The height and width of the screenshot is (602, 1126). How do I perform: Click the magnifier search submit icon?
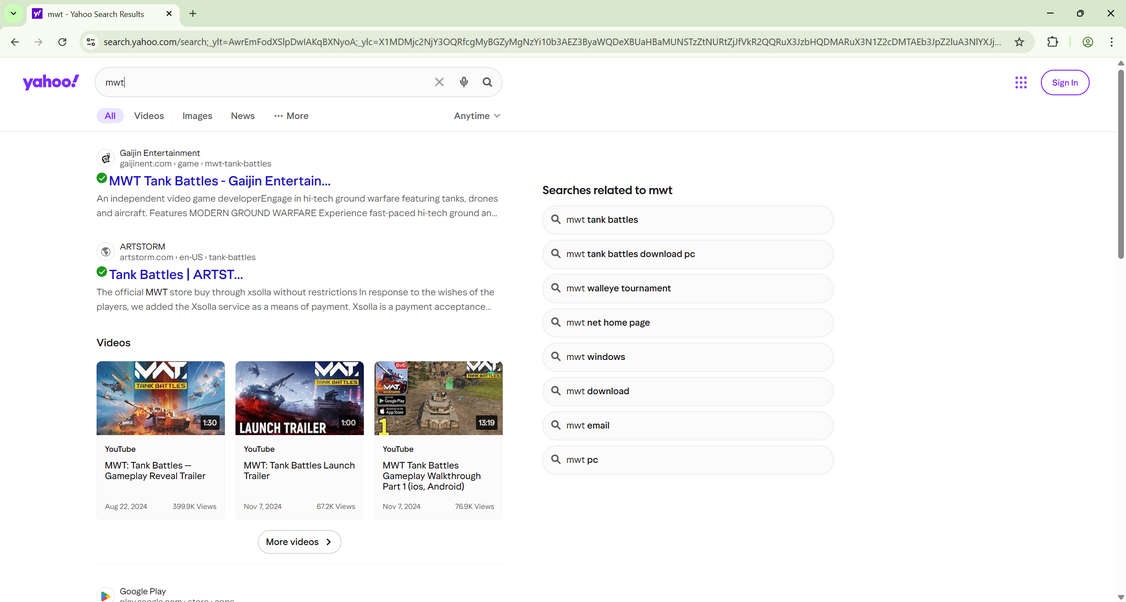click(x=488, y=82)
